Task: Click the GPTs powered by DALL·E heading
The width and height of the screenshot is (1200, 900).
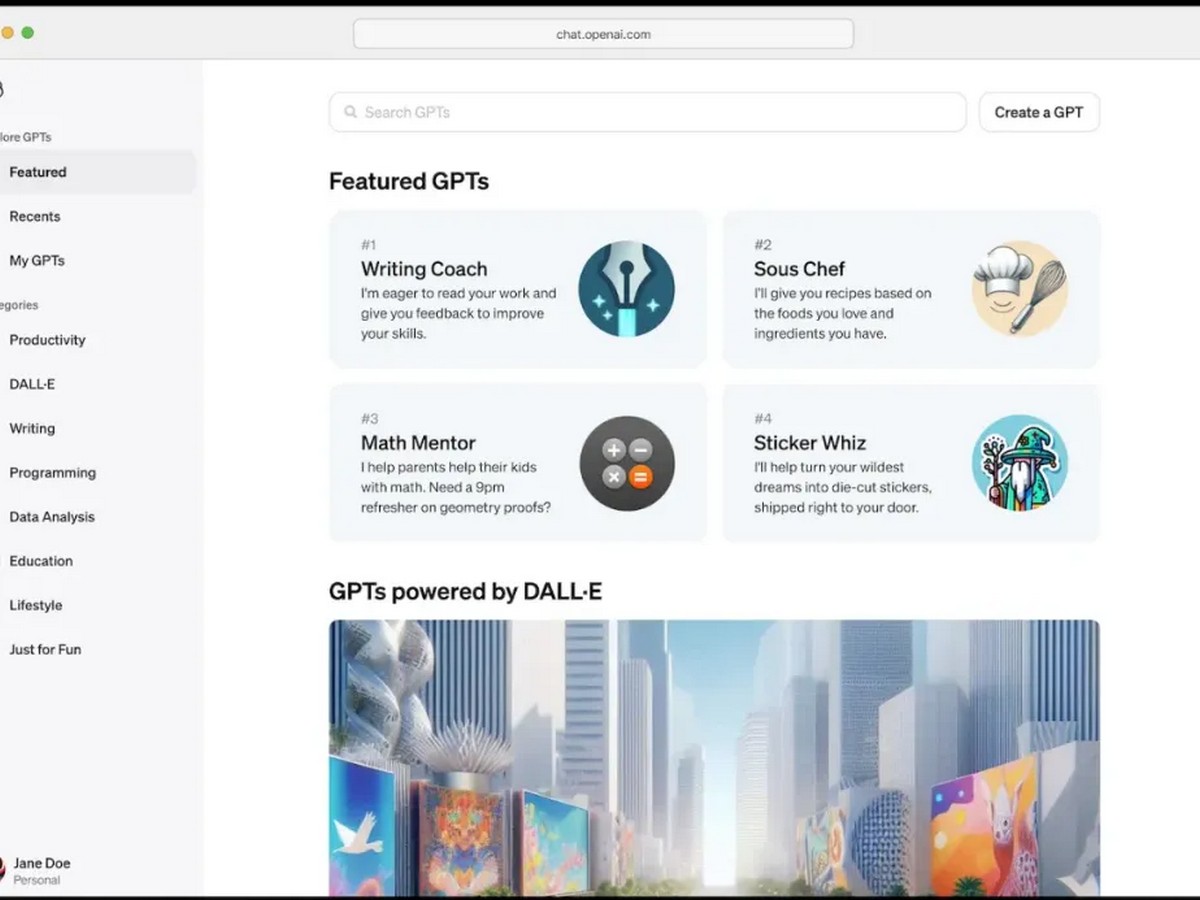Action: pos(465,591)
